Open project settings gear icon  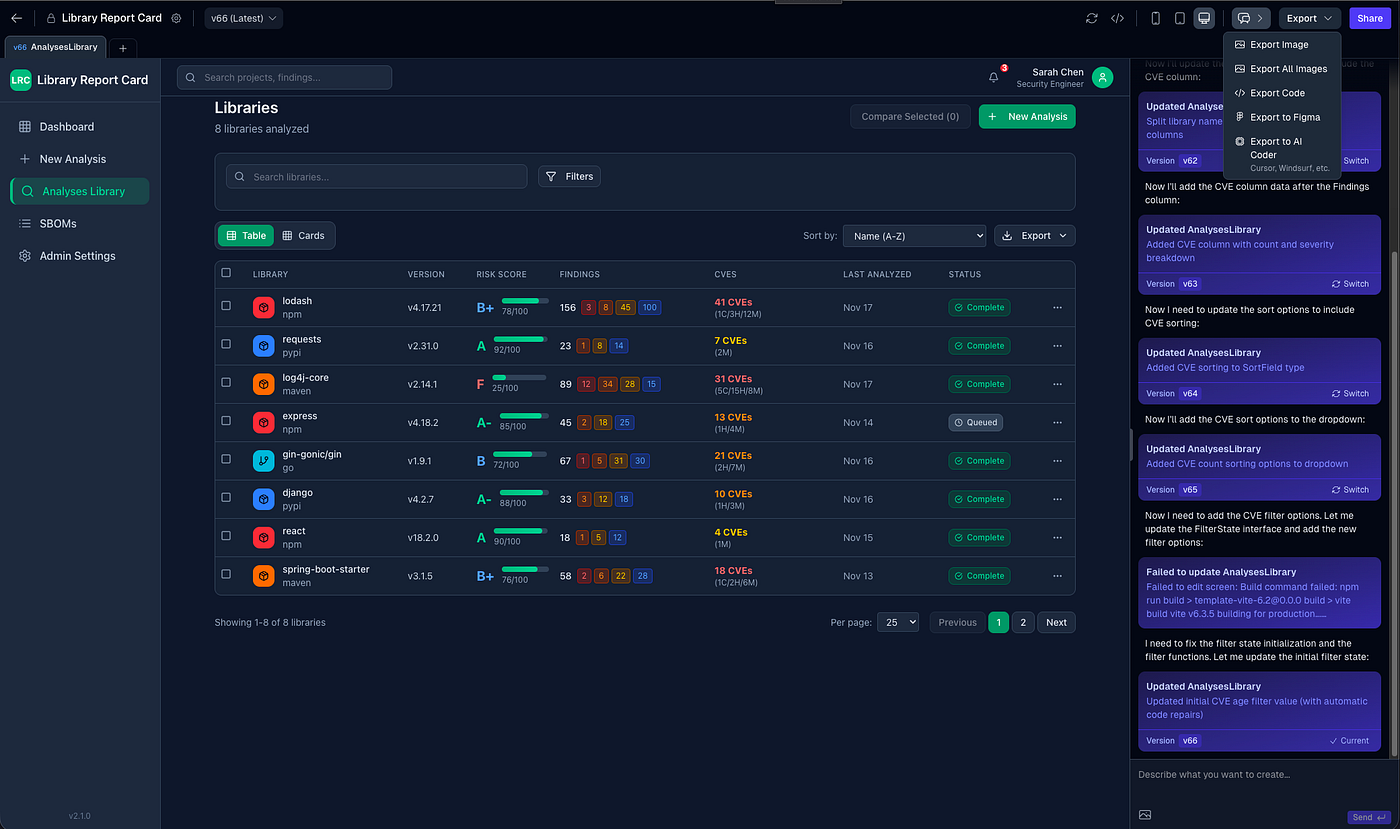coord(177,18)
